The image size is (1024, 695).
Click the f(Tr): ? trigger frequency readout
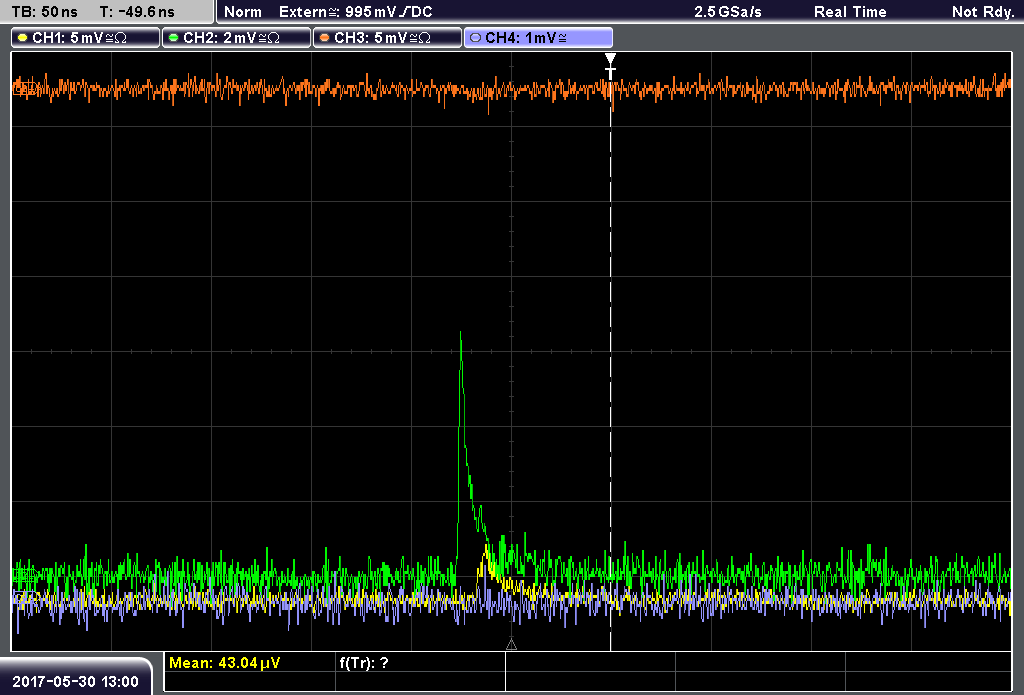364,663
